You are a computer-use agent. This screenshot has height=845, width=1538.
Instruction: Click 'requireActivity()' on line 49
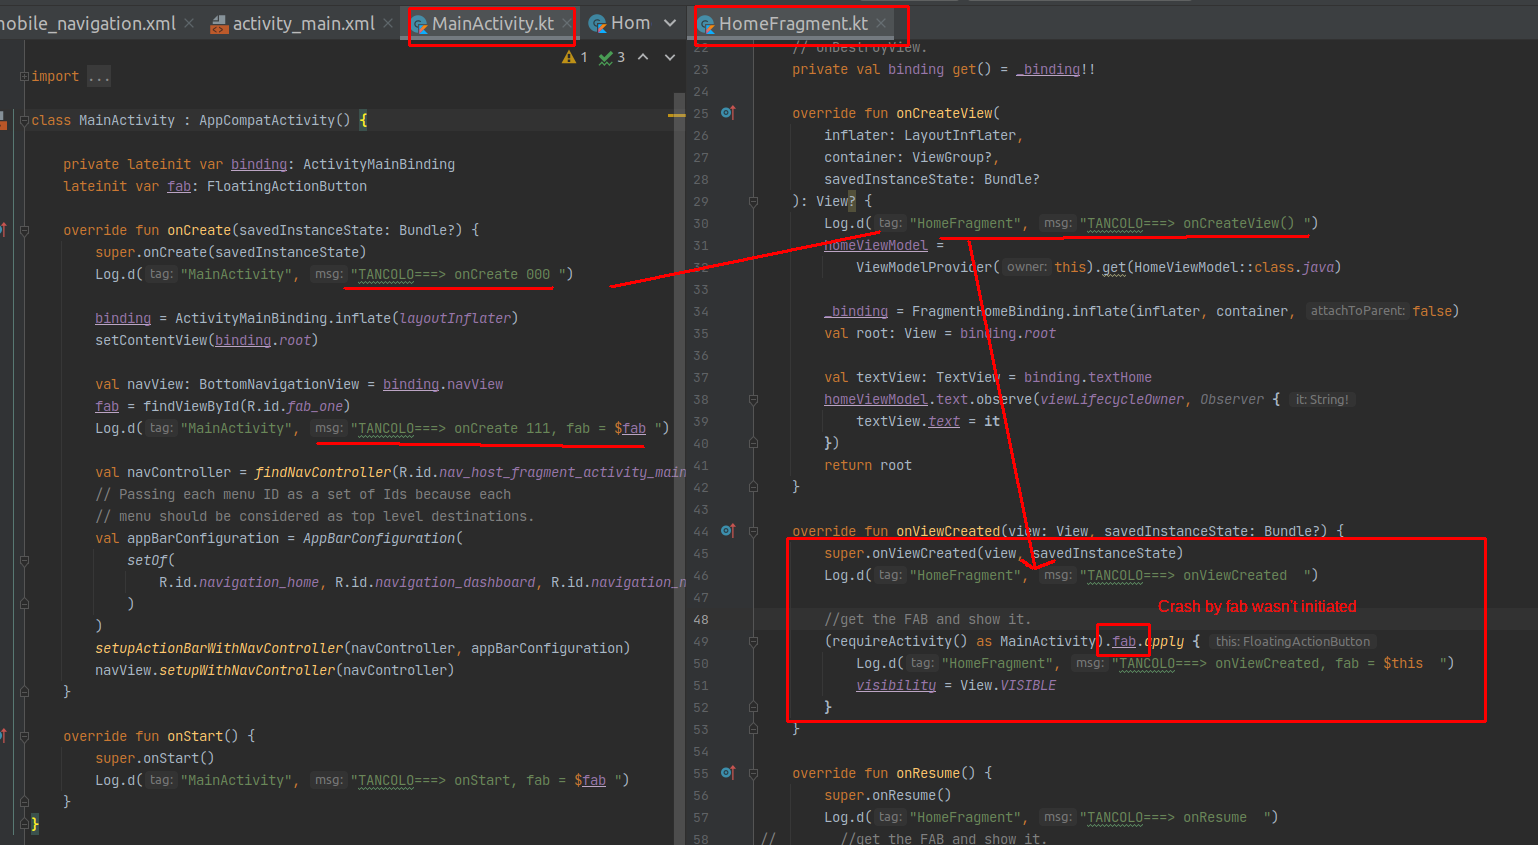[900, 641]
